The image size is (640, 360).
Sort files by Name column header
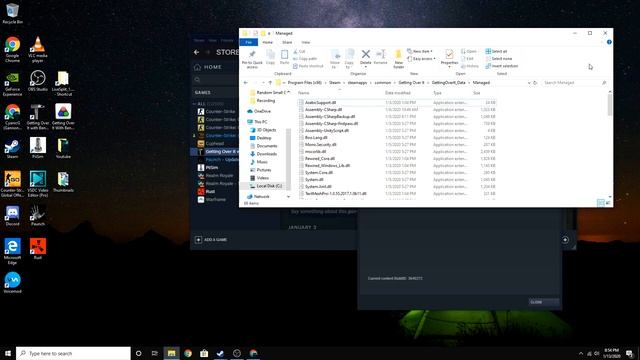(303, 93)
